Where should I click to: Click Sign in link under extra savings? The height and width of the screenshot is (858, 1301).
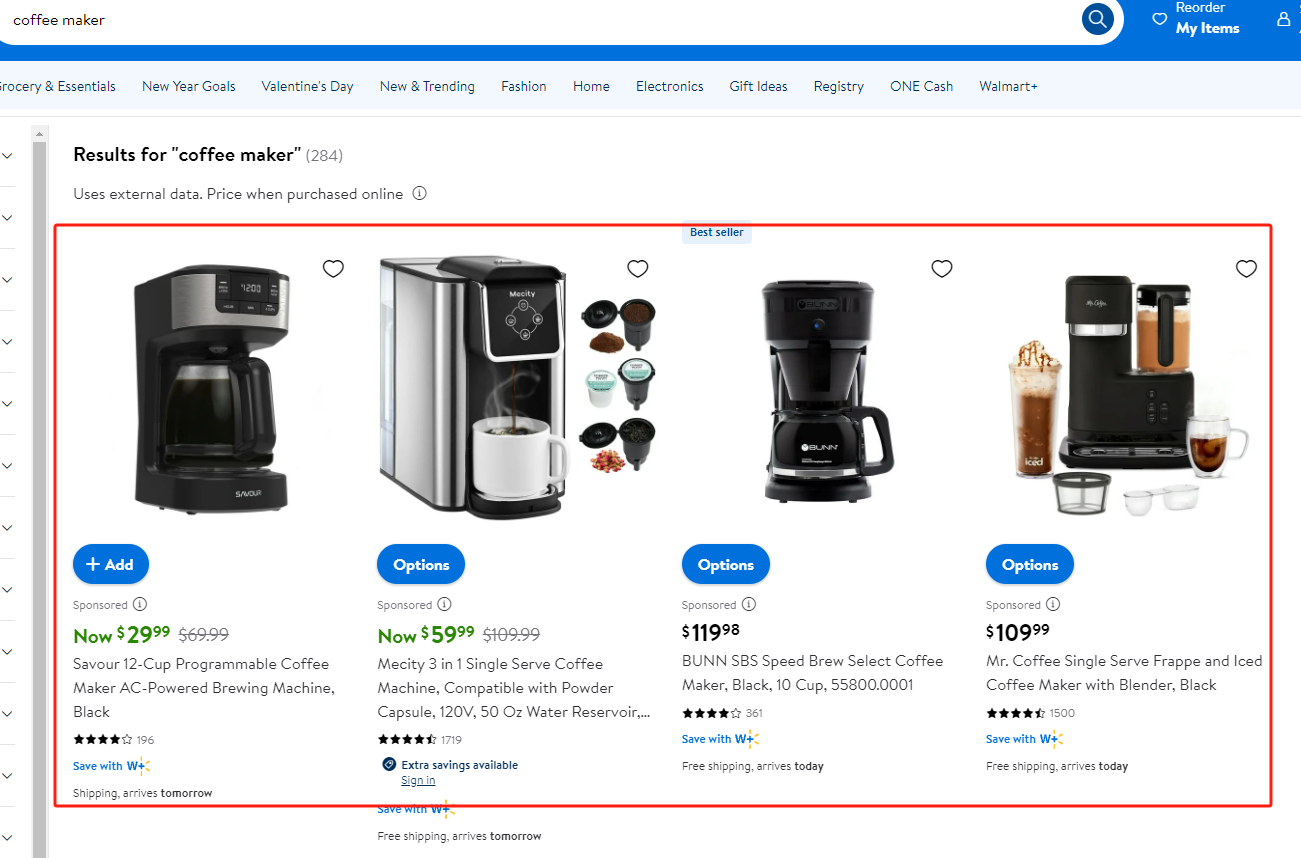coord(418,780)
